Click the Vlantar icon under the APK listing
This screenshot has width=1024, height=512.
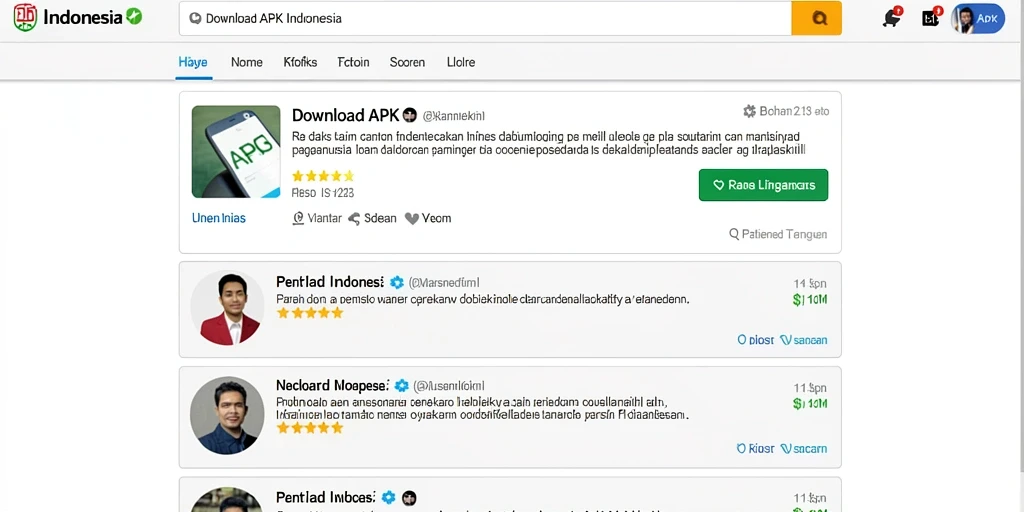[x=298, y=218]
